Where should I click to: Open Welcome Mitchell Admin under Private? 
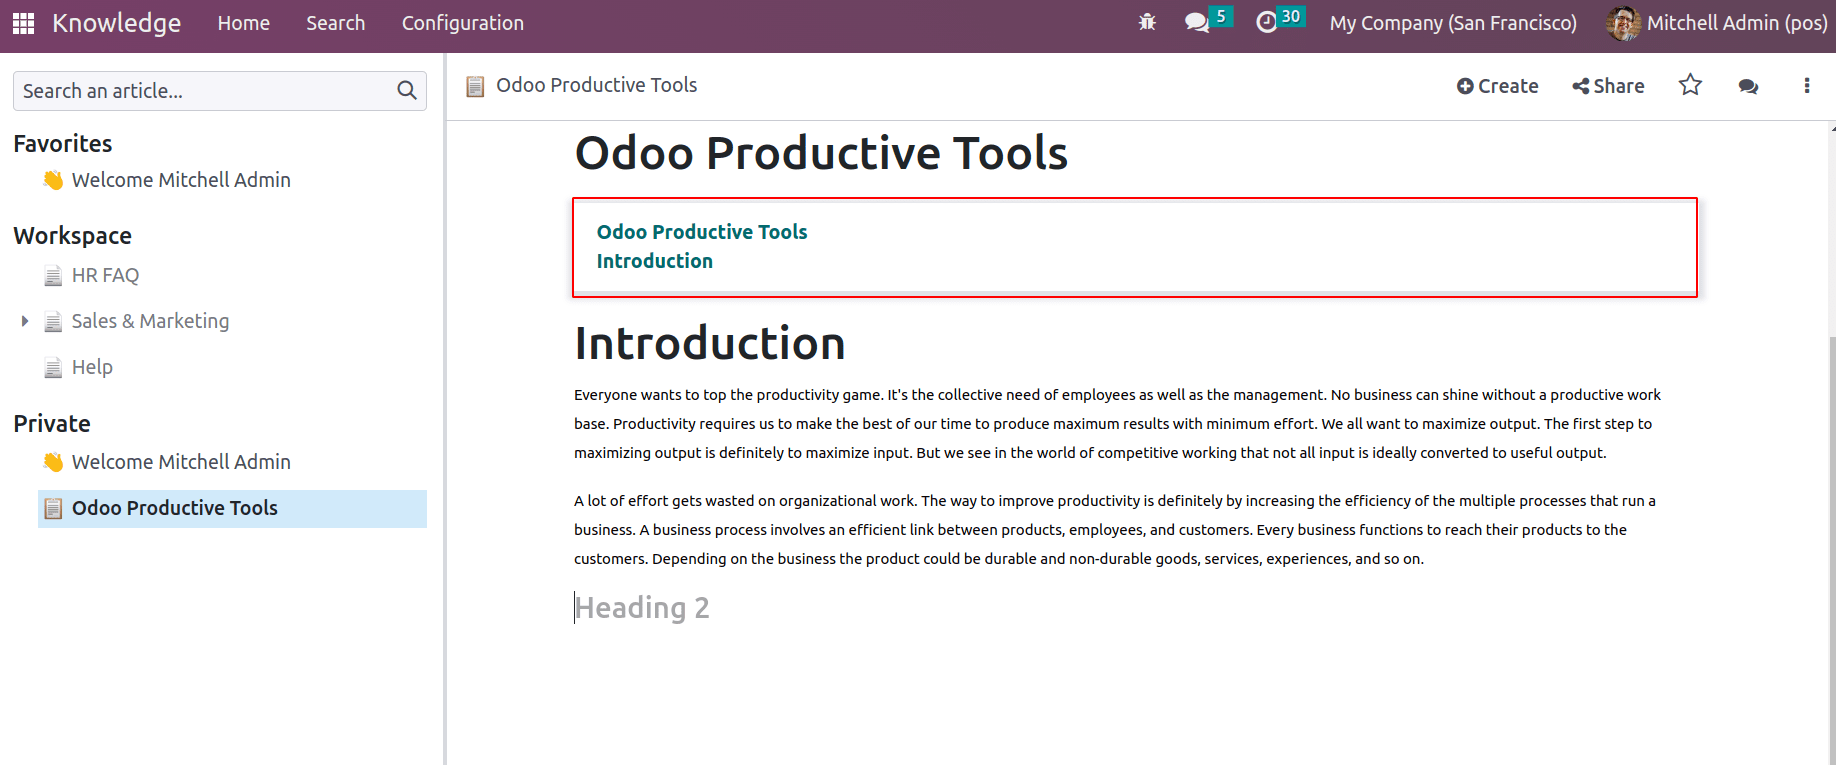(181, 462)
